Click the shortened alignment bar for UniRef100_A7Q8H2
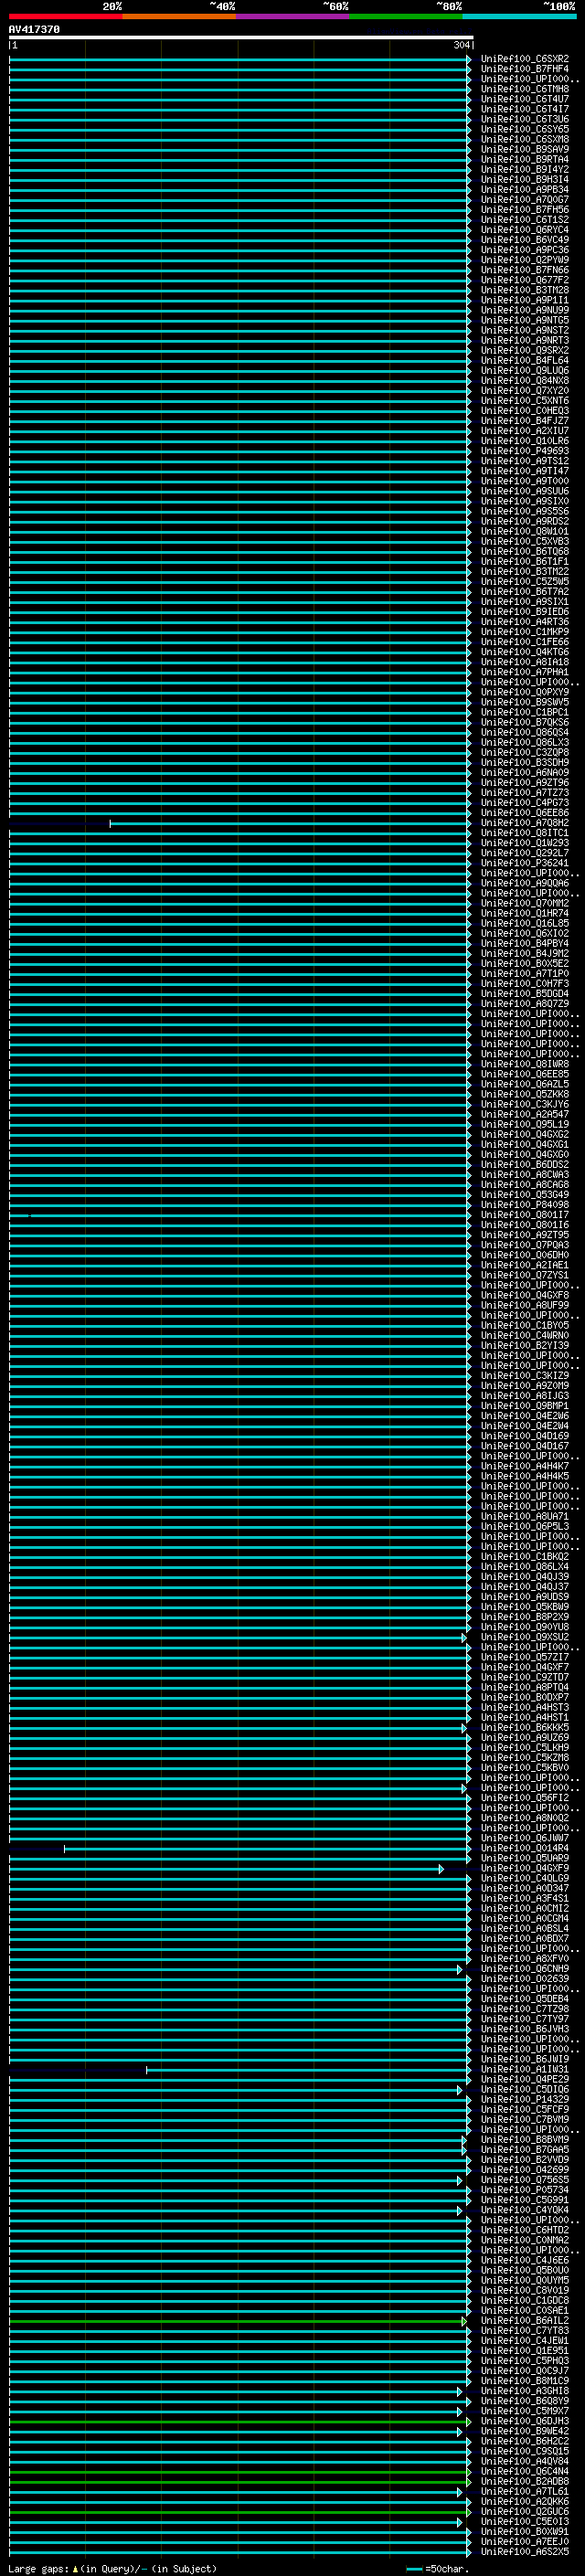 tap(289, 824)
